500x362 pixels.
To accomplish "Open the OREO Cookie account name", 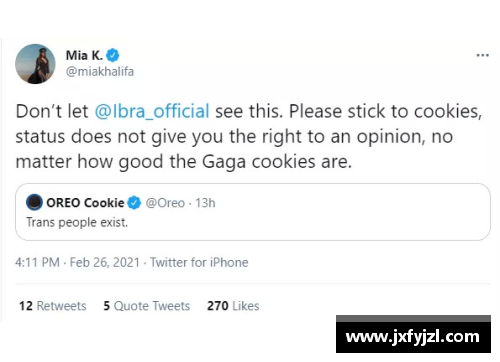I will tap(85, 203).
